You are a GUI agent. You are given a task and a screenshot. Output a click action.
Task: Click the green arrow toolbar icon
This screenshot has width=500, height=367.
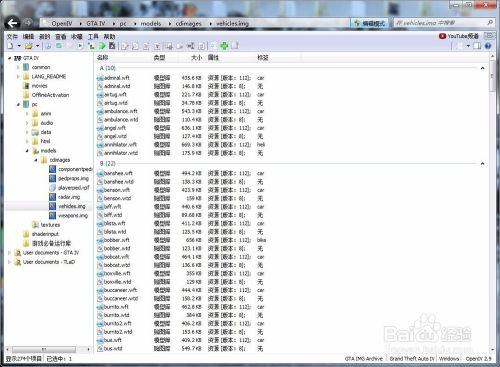(x=102, y=46)
